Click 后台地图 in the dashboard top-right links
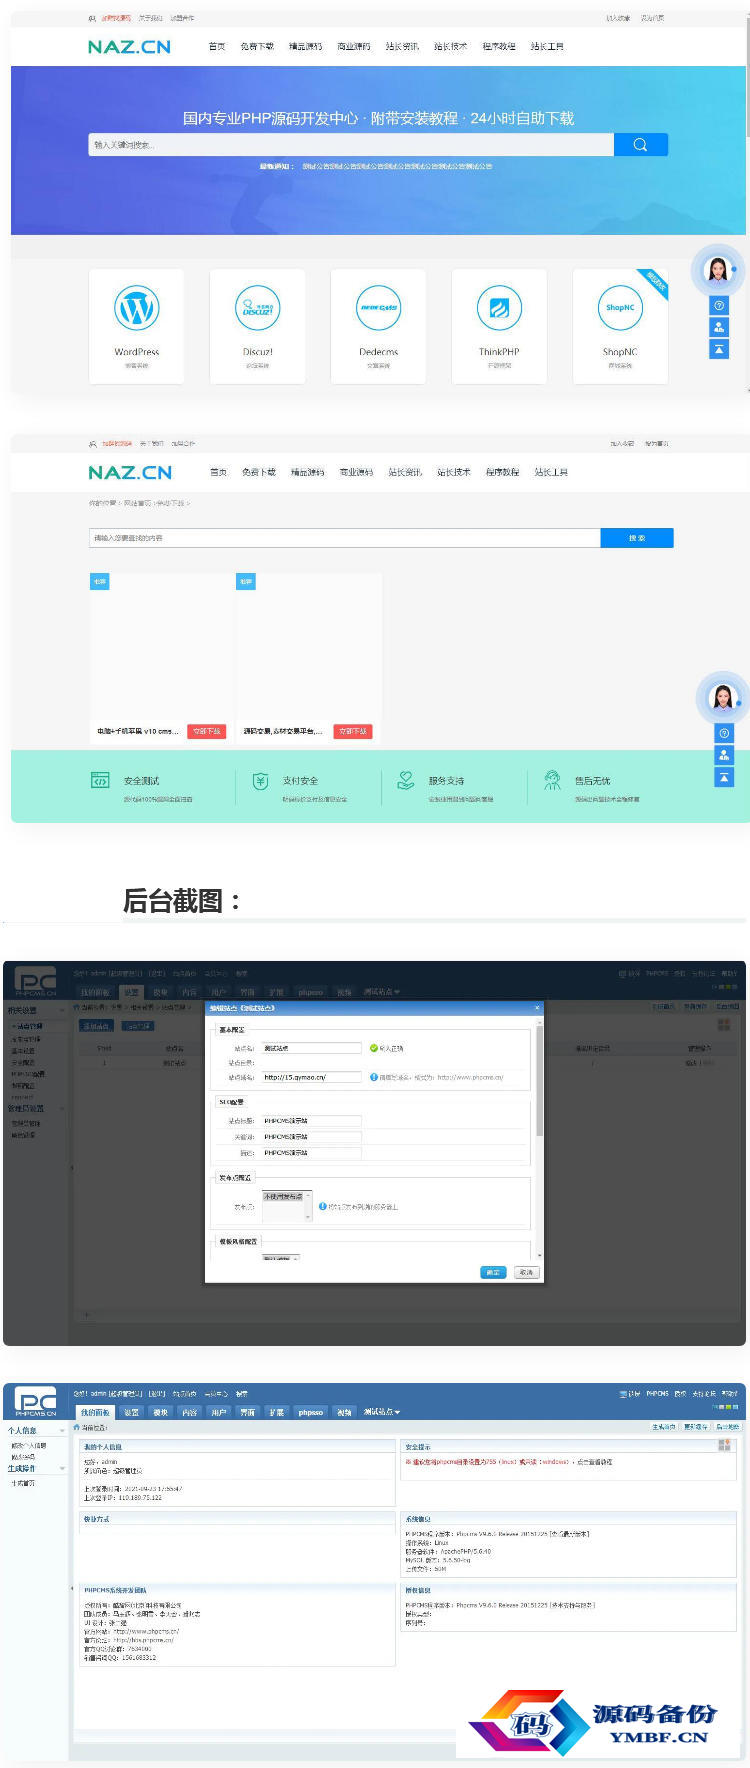This screenshot has width=750, height=1768. point(728,1427)
